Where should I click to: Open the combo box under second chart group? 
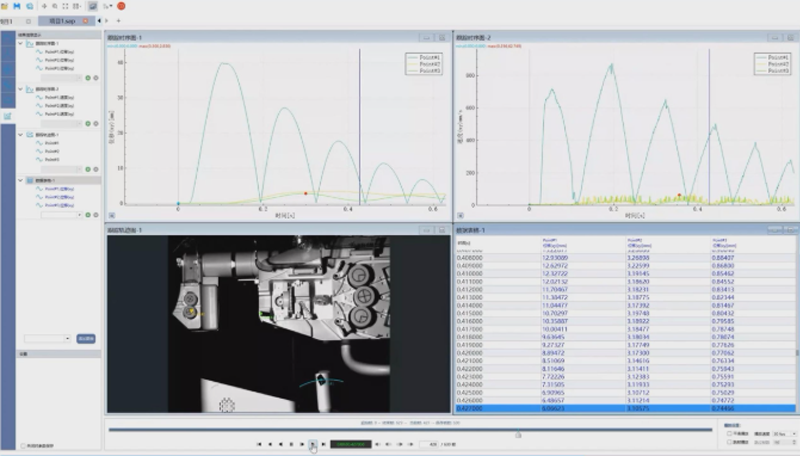point(61,123)
